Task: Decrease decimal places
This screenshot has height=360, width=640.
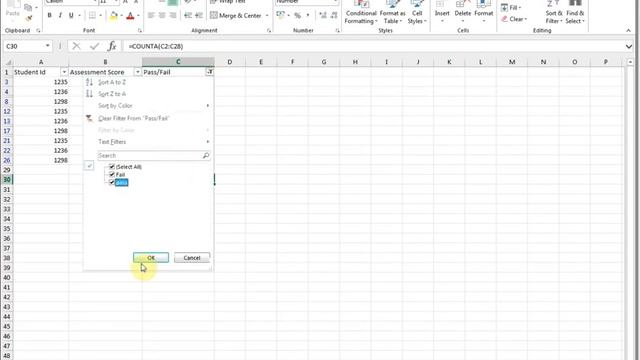Action: point(334,16)
